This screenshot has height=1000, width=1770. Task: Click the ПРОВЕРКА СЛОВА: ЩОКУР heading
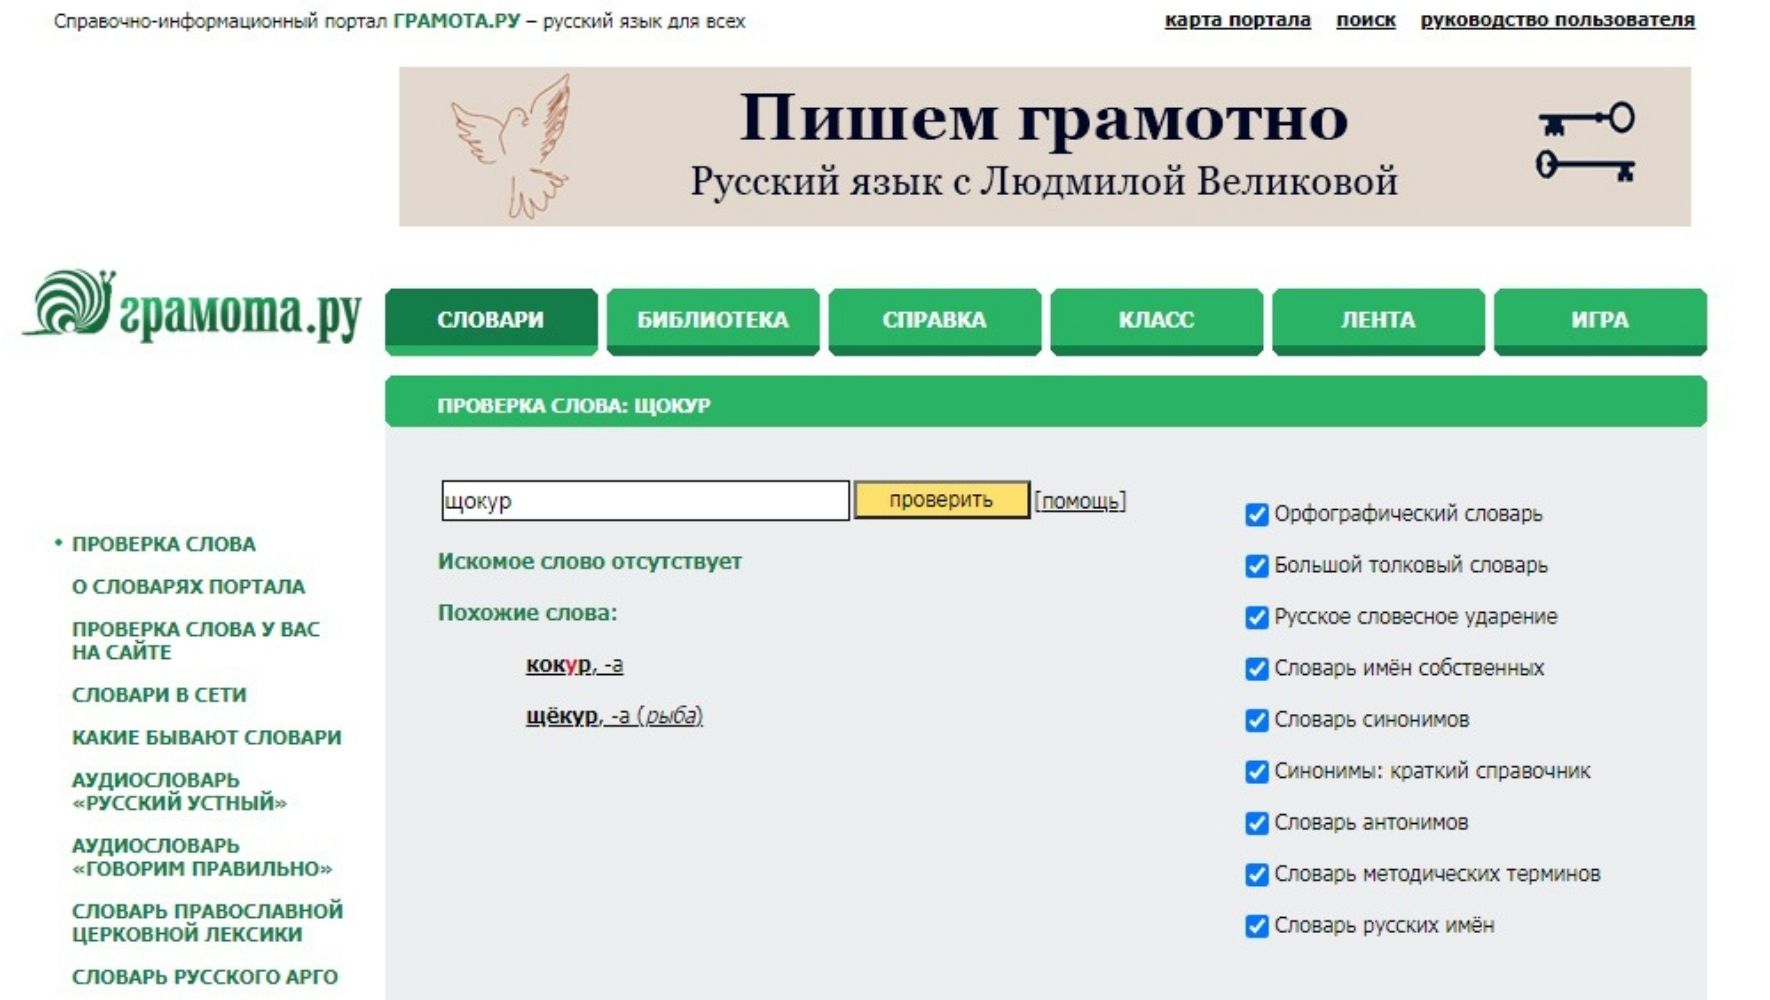pos(574,406)
